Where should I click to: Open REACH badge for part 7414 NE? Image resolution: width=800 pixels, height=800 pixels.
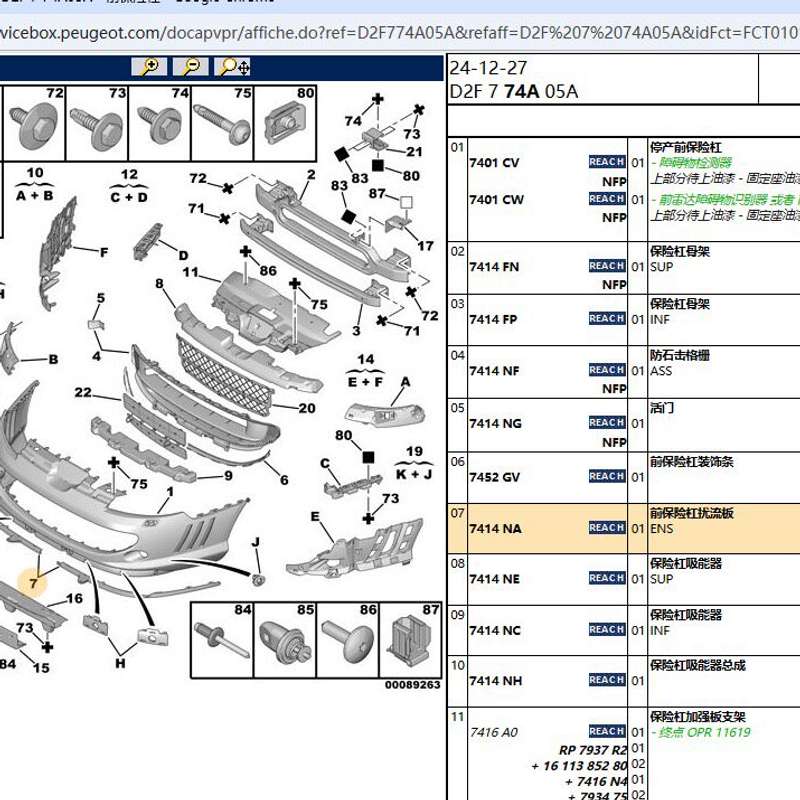[x=607, y=578]
